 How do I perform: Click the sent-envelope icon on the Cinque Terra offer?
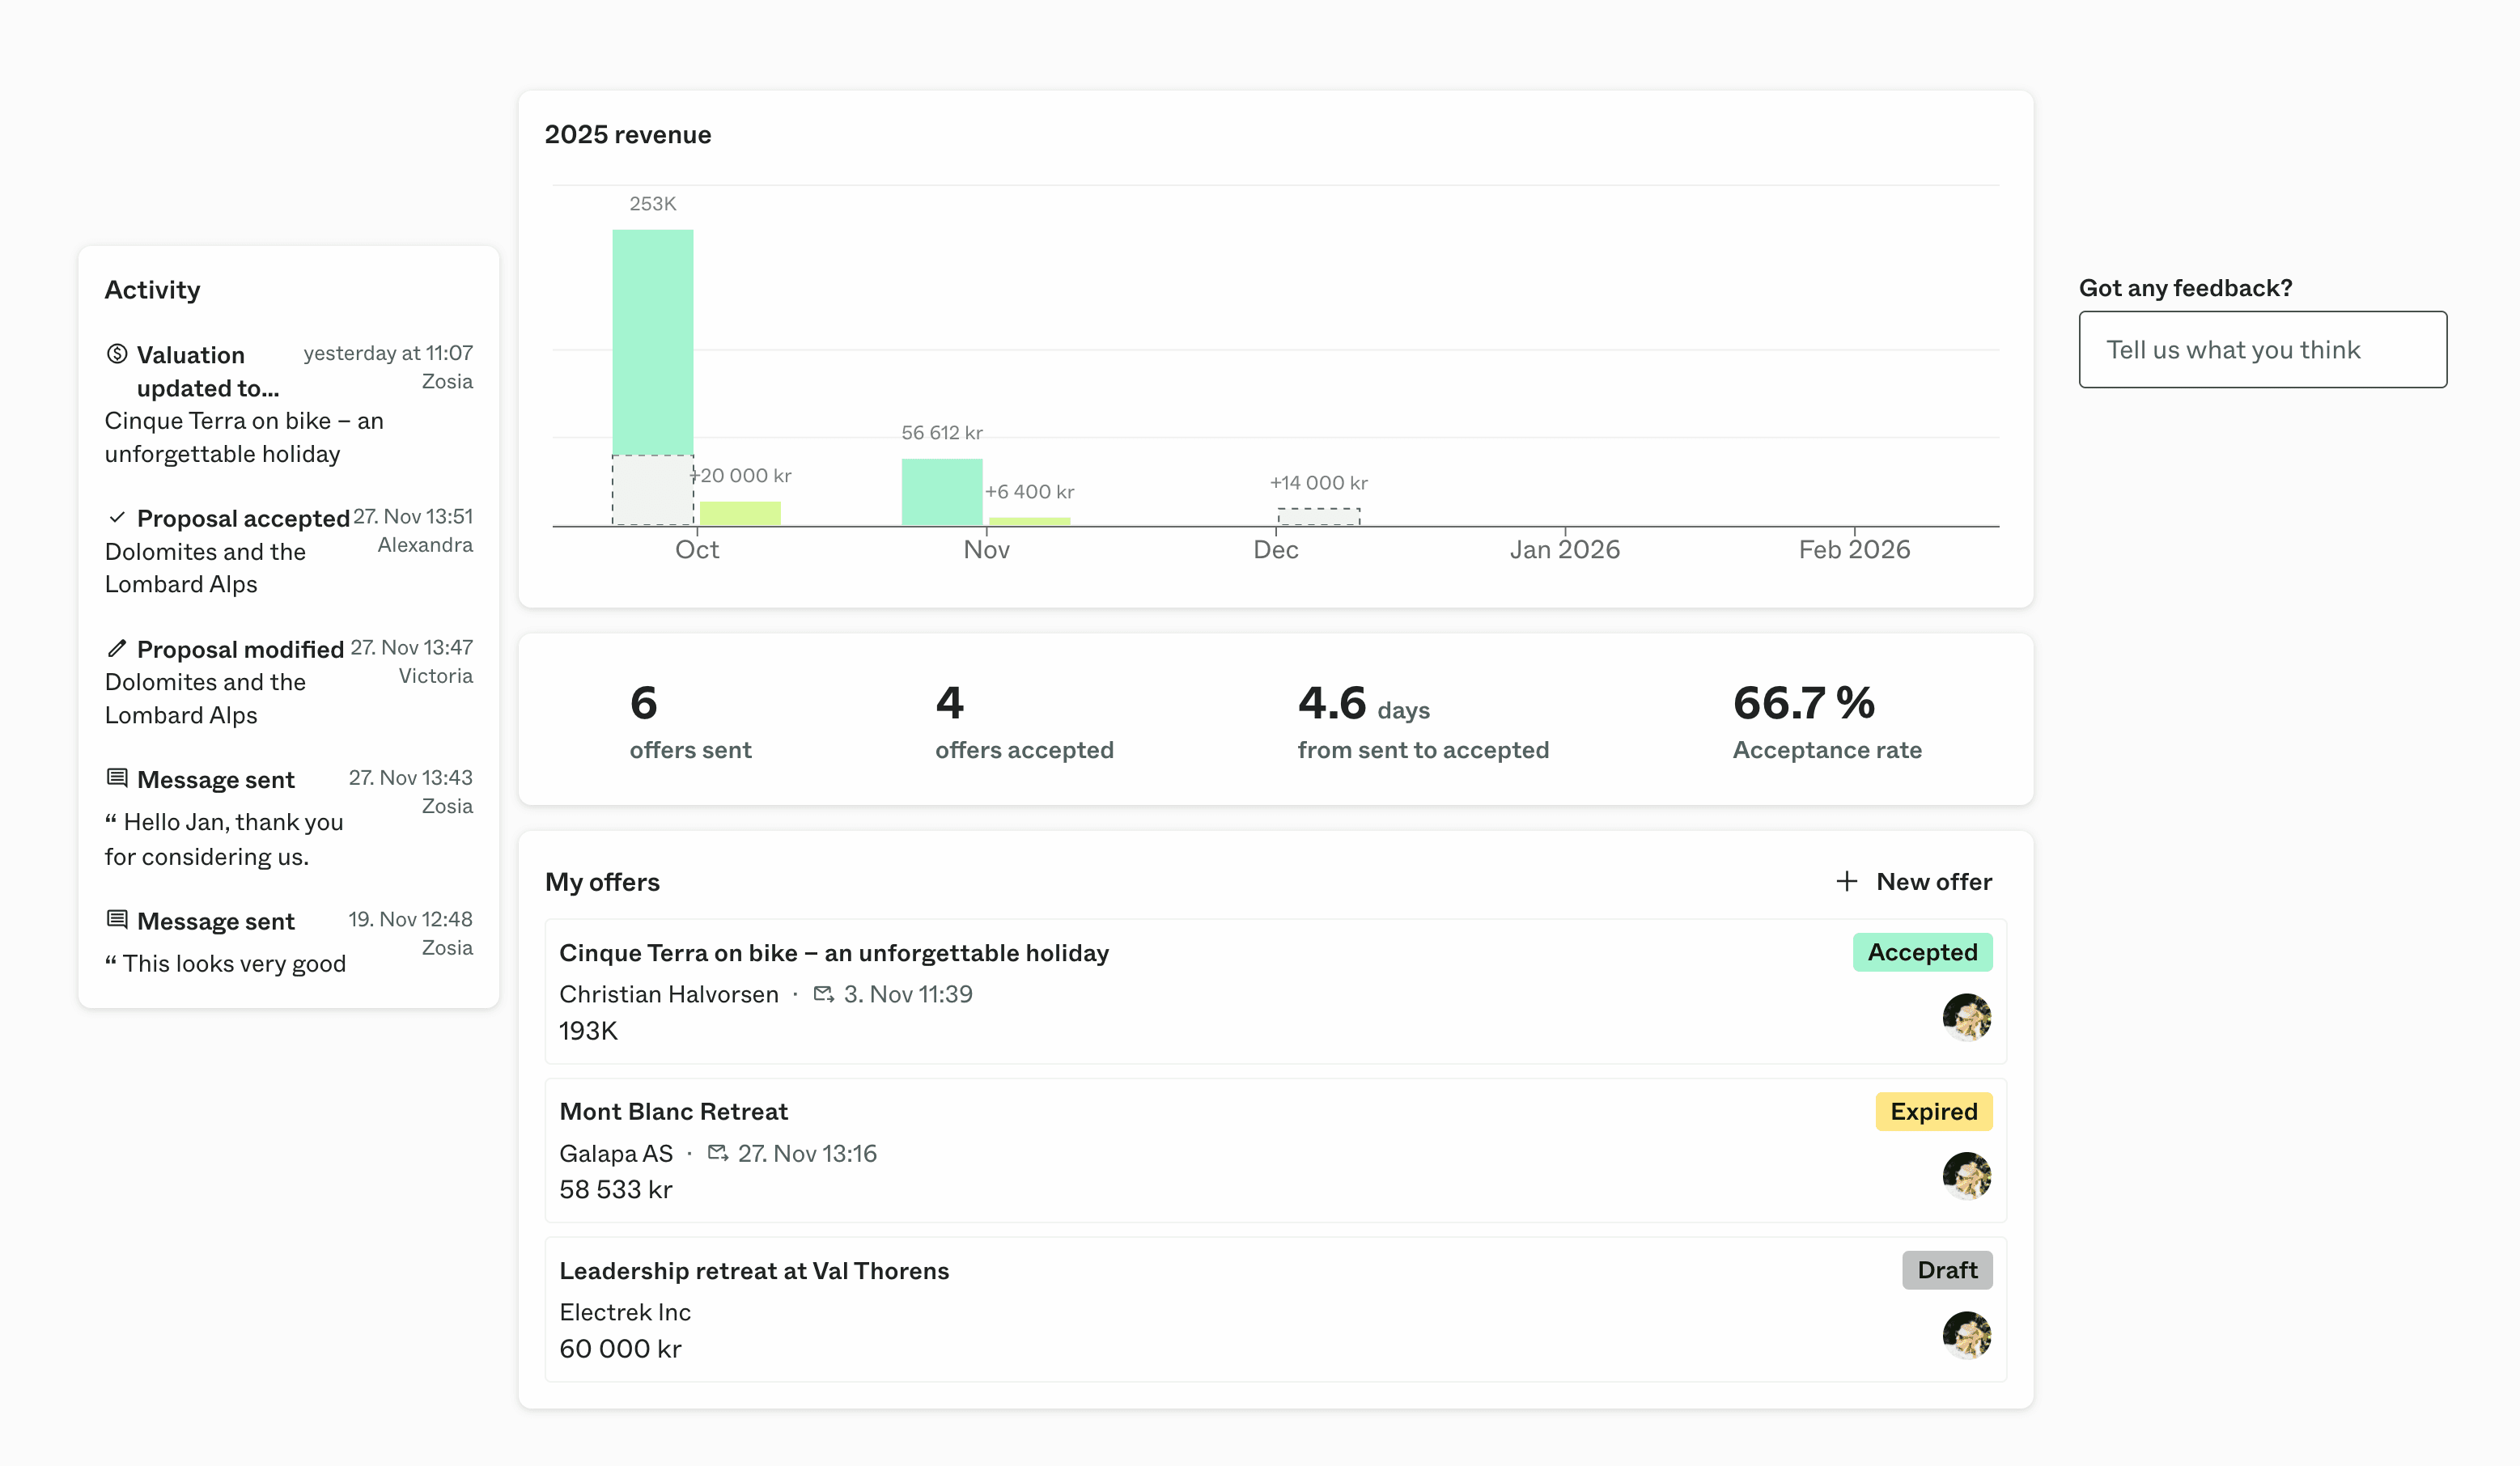click(x=824, y=994)
